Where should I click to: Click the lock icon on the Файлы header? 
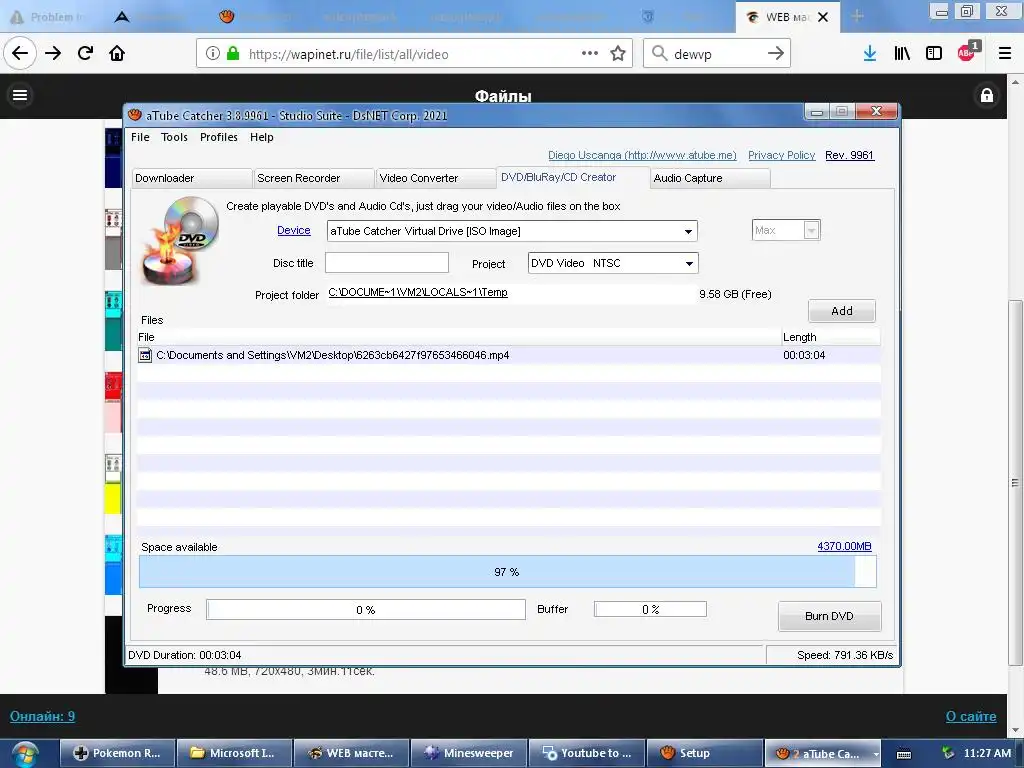987,96
